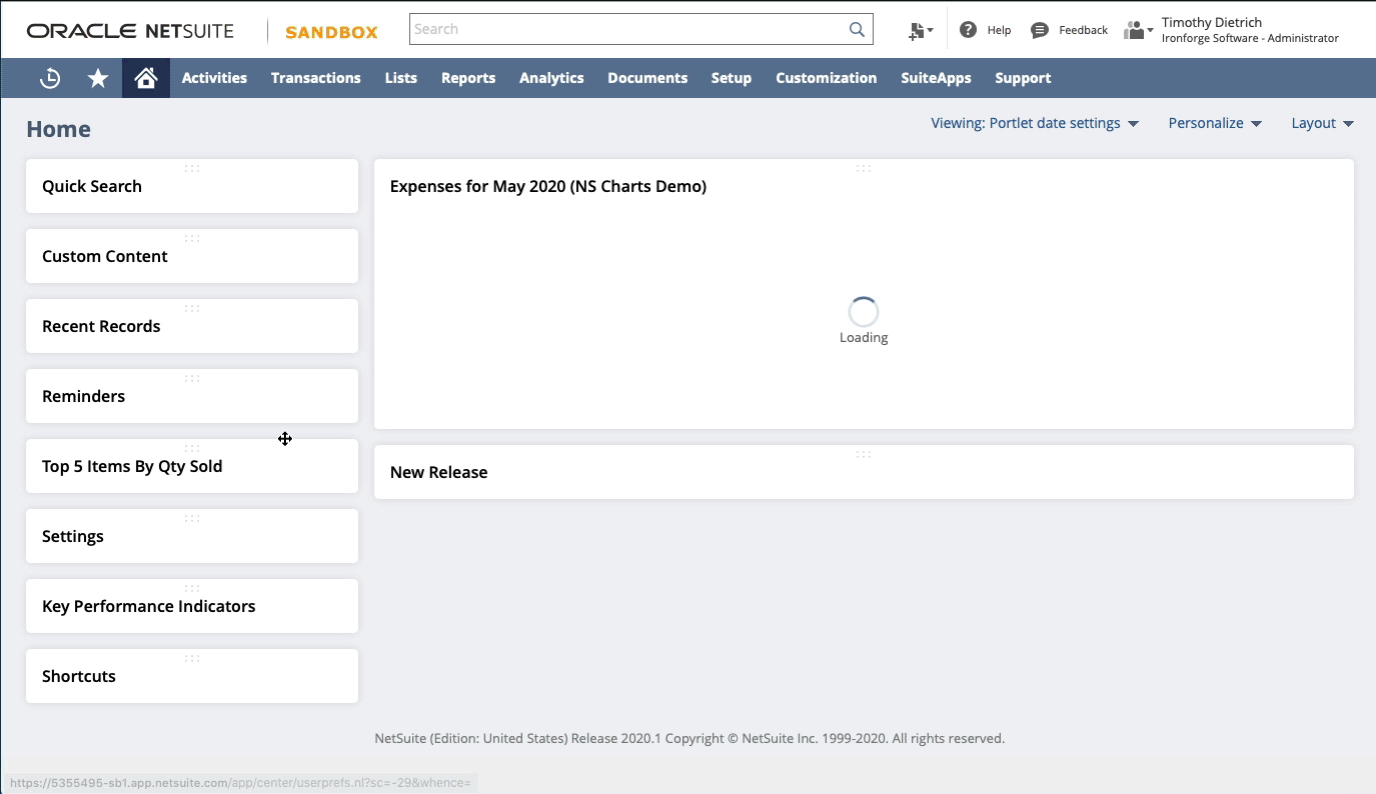Click the New Release portlet title
The width and height of the screenshot is (1376, 794).
click(x=439, y=472)
